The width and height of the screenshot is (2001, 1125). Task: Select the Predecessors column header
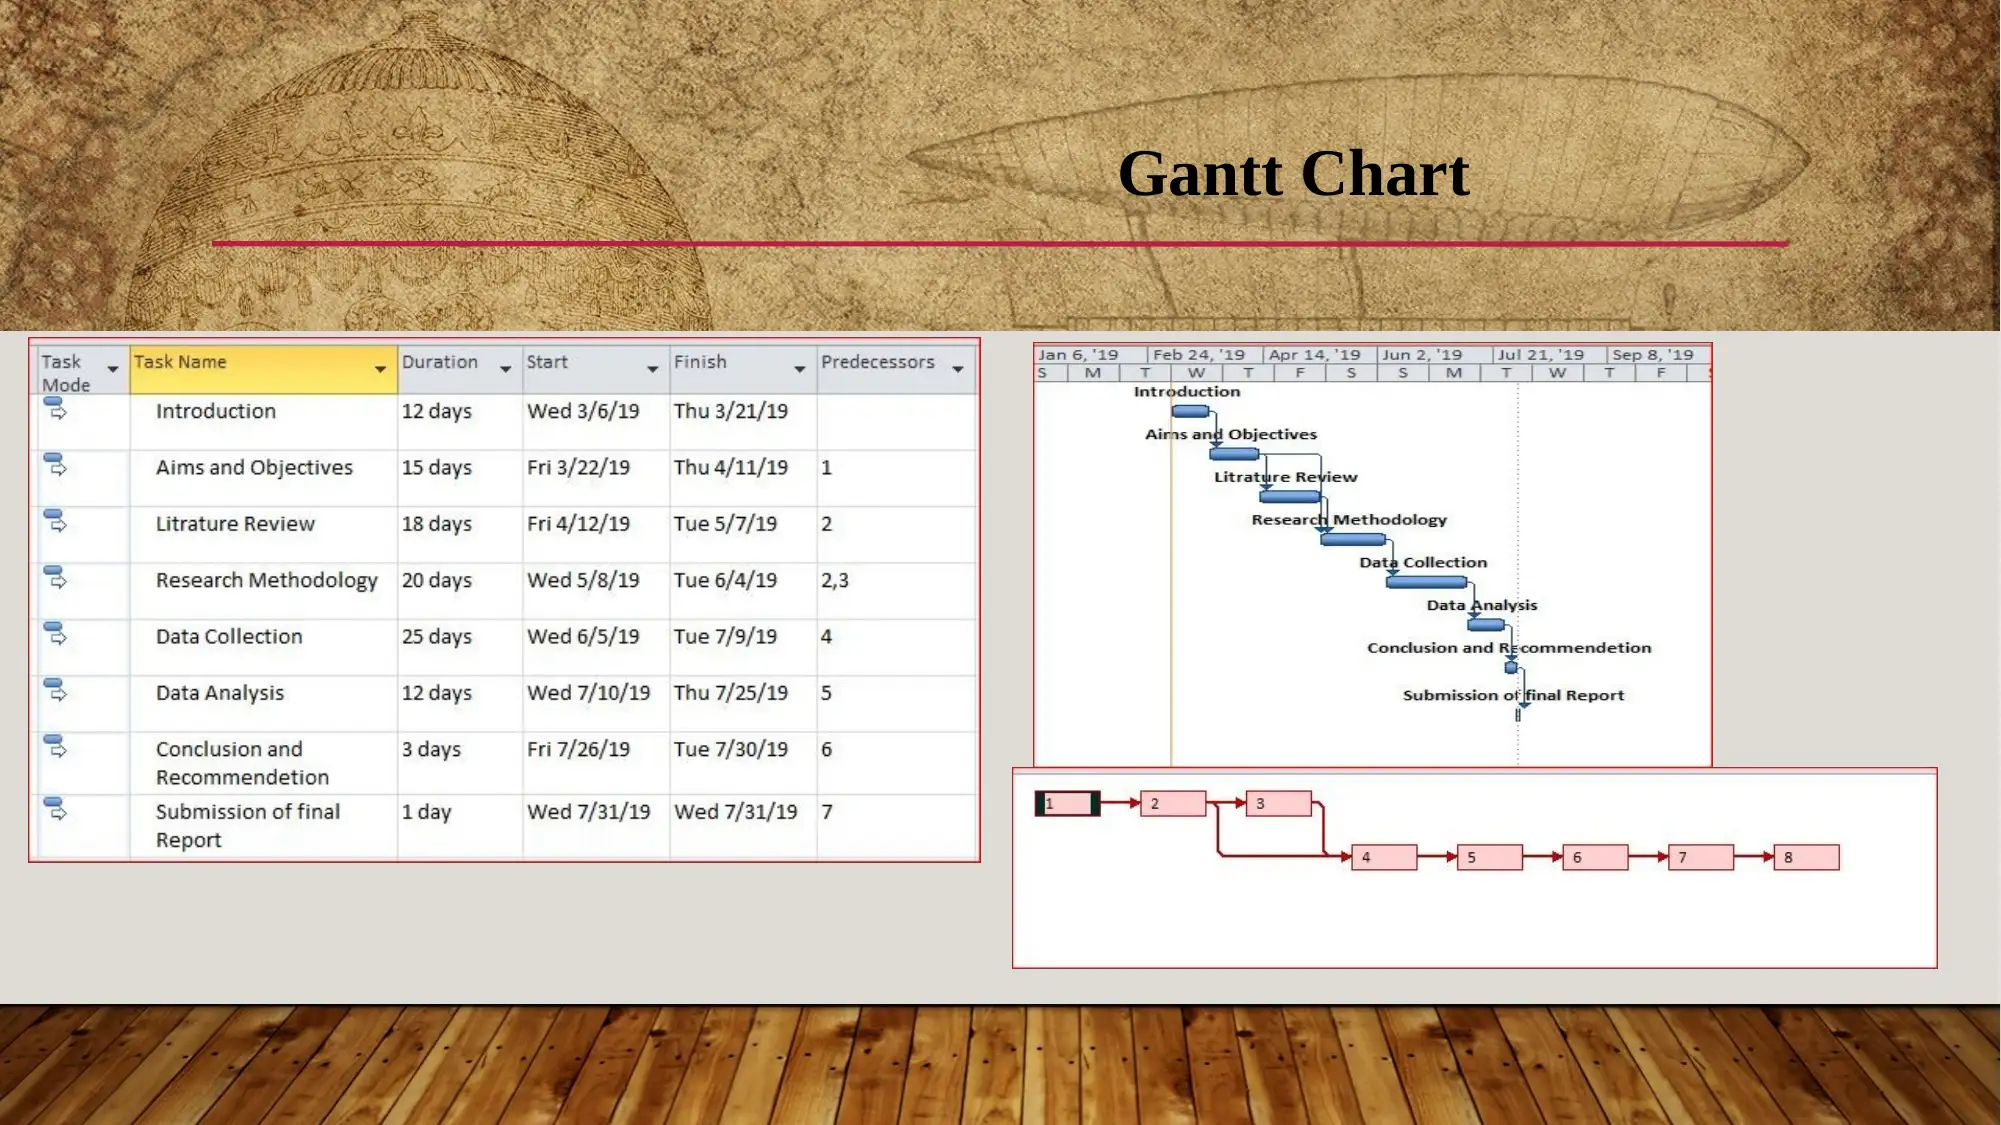pyautogui.click(x=897, y=370)
